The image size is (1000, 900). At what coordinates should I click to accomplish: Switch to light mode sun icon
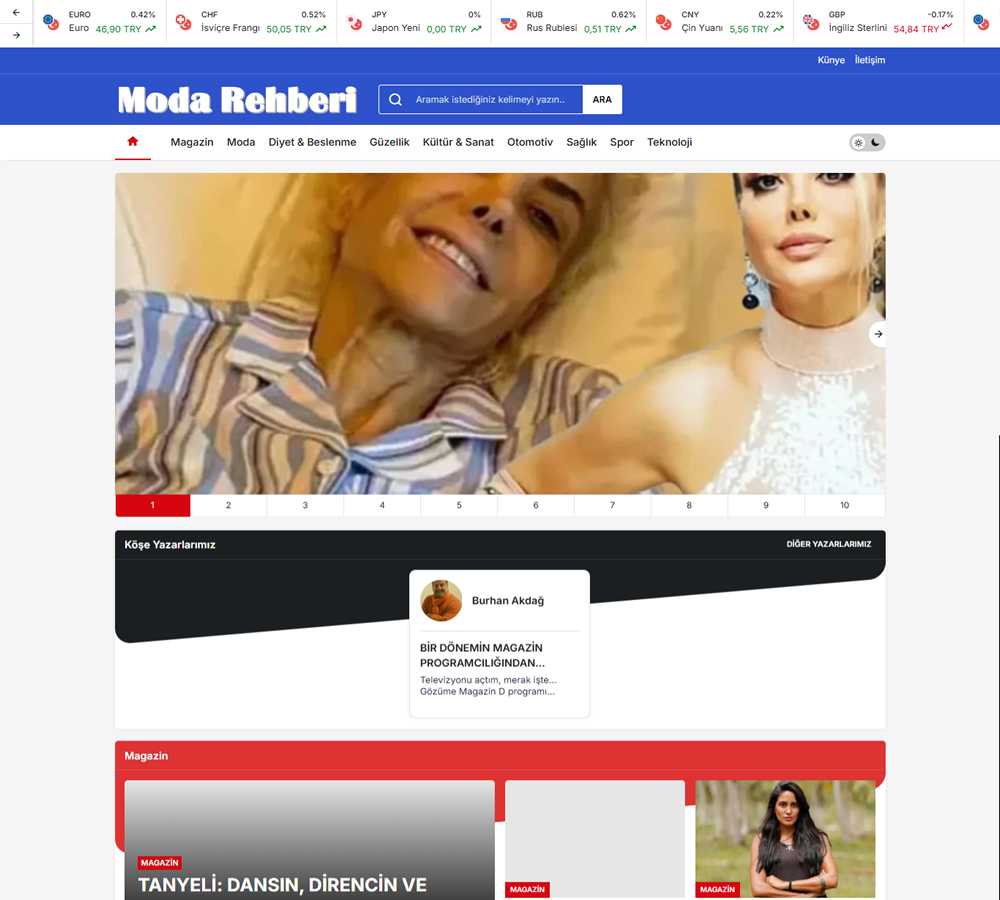[x=858, y=143]
